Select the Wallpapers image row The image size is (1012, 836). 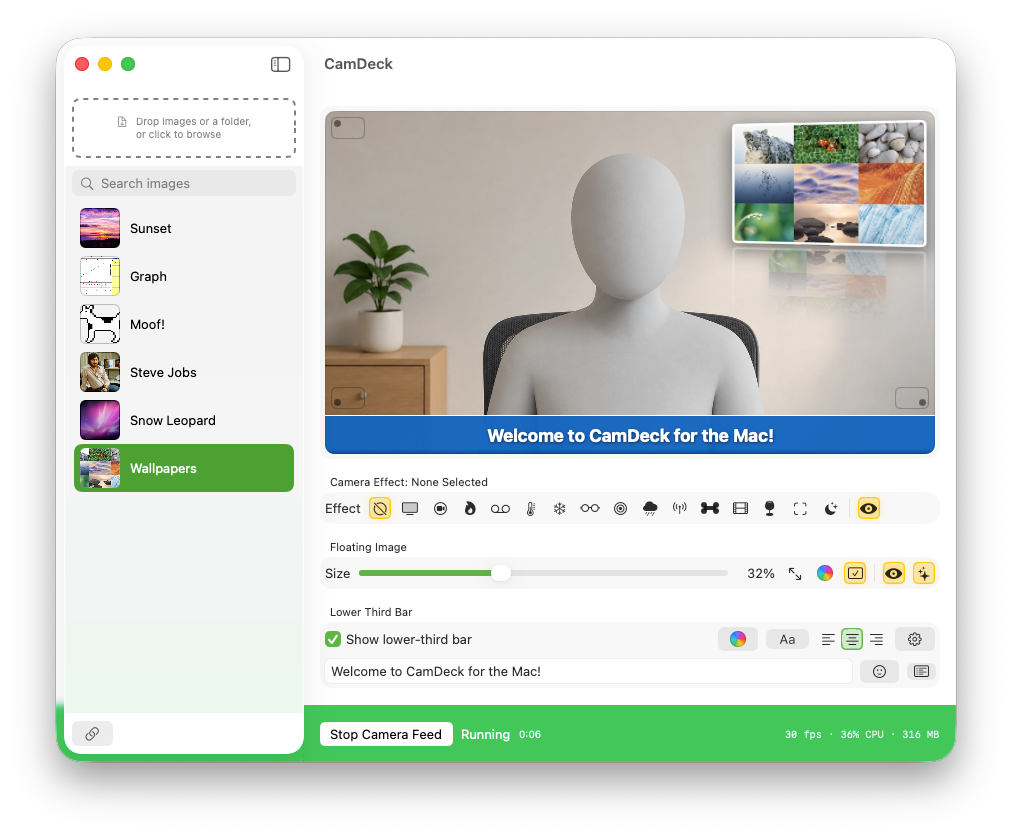pos(184,468)
